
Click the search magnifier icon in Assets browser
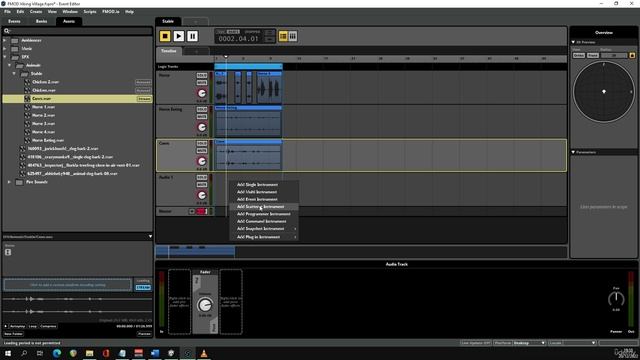click(7, 31)
